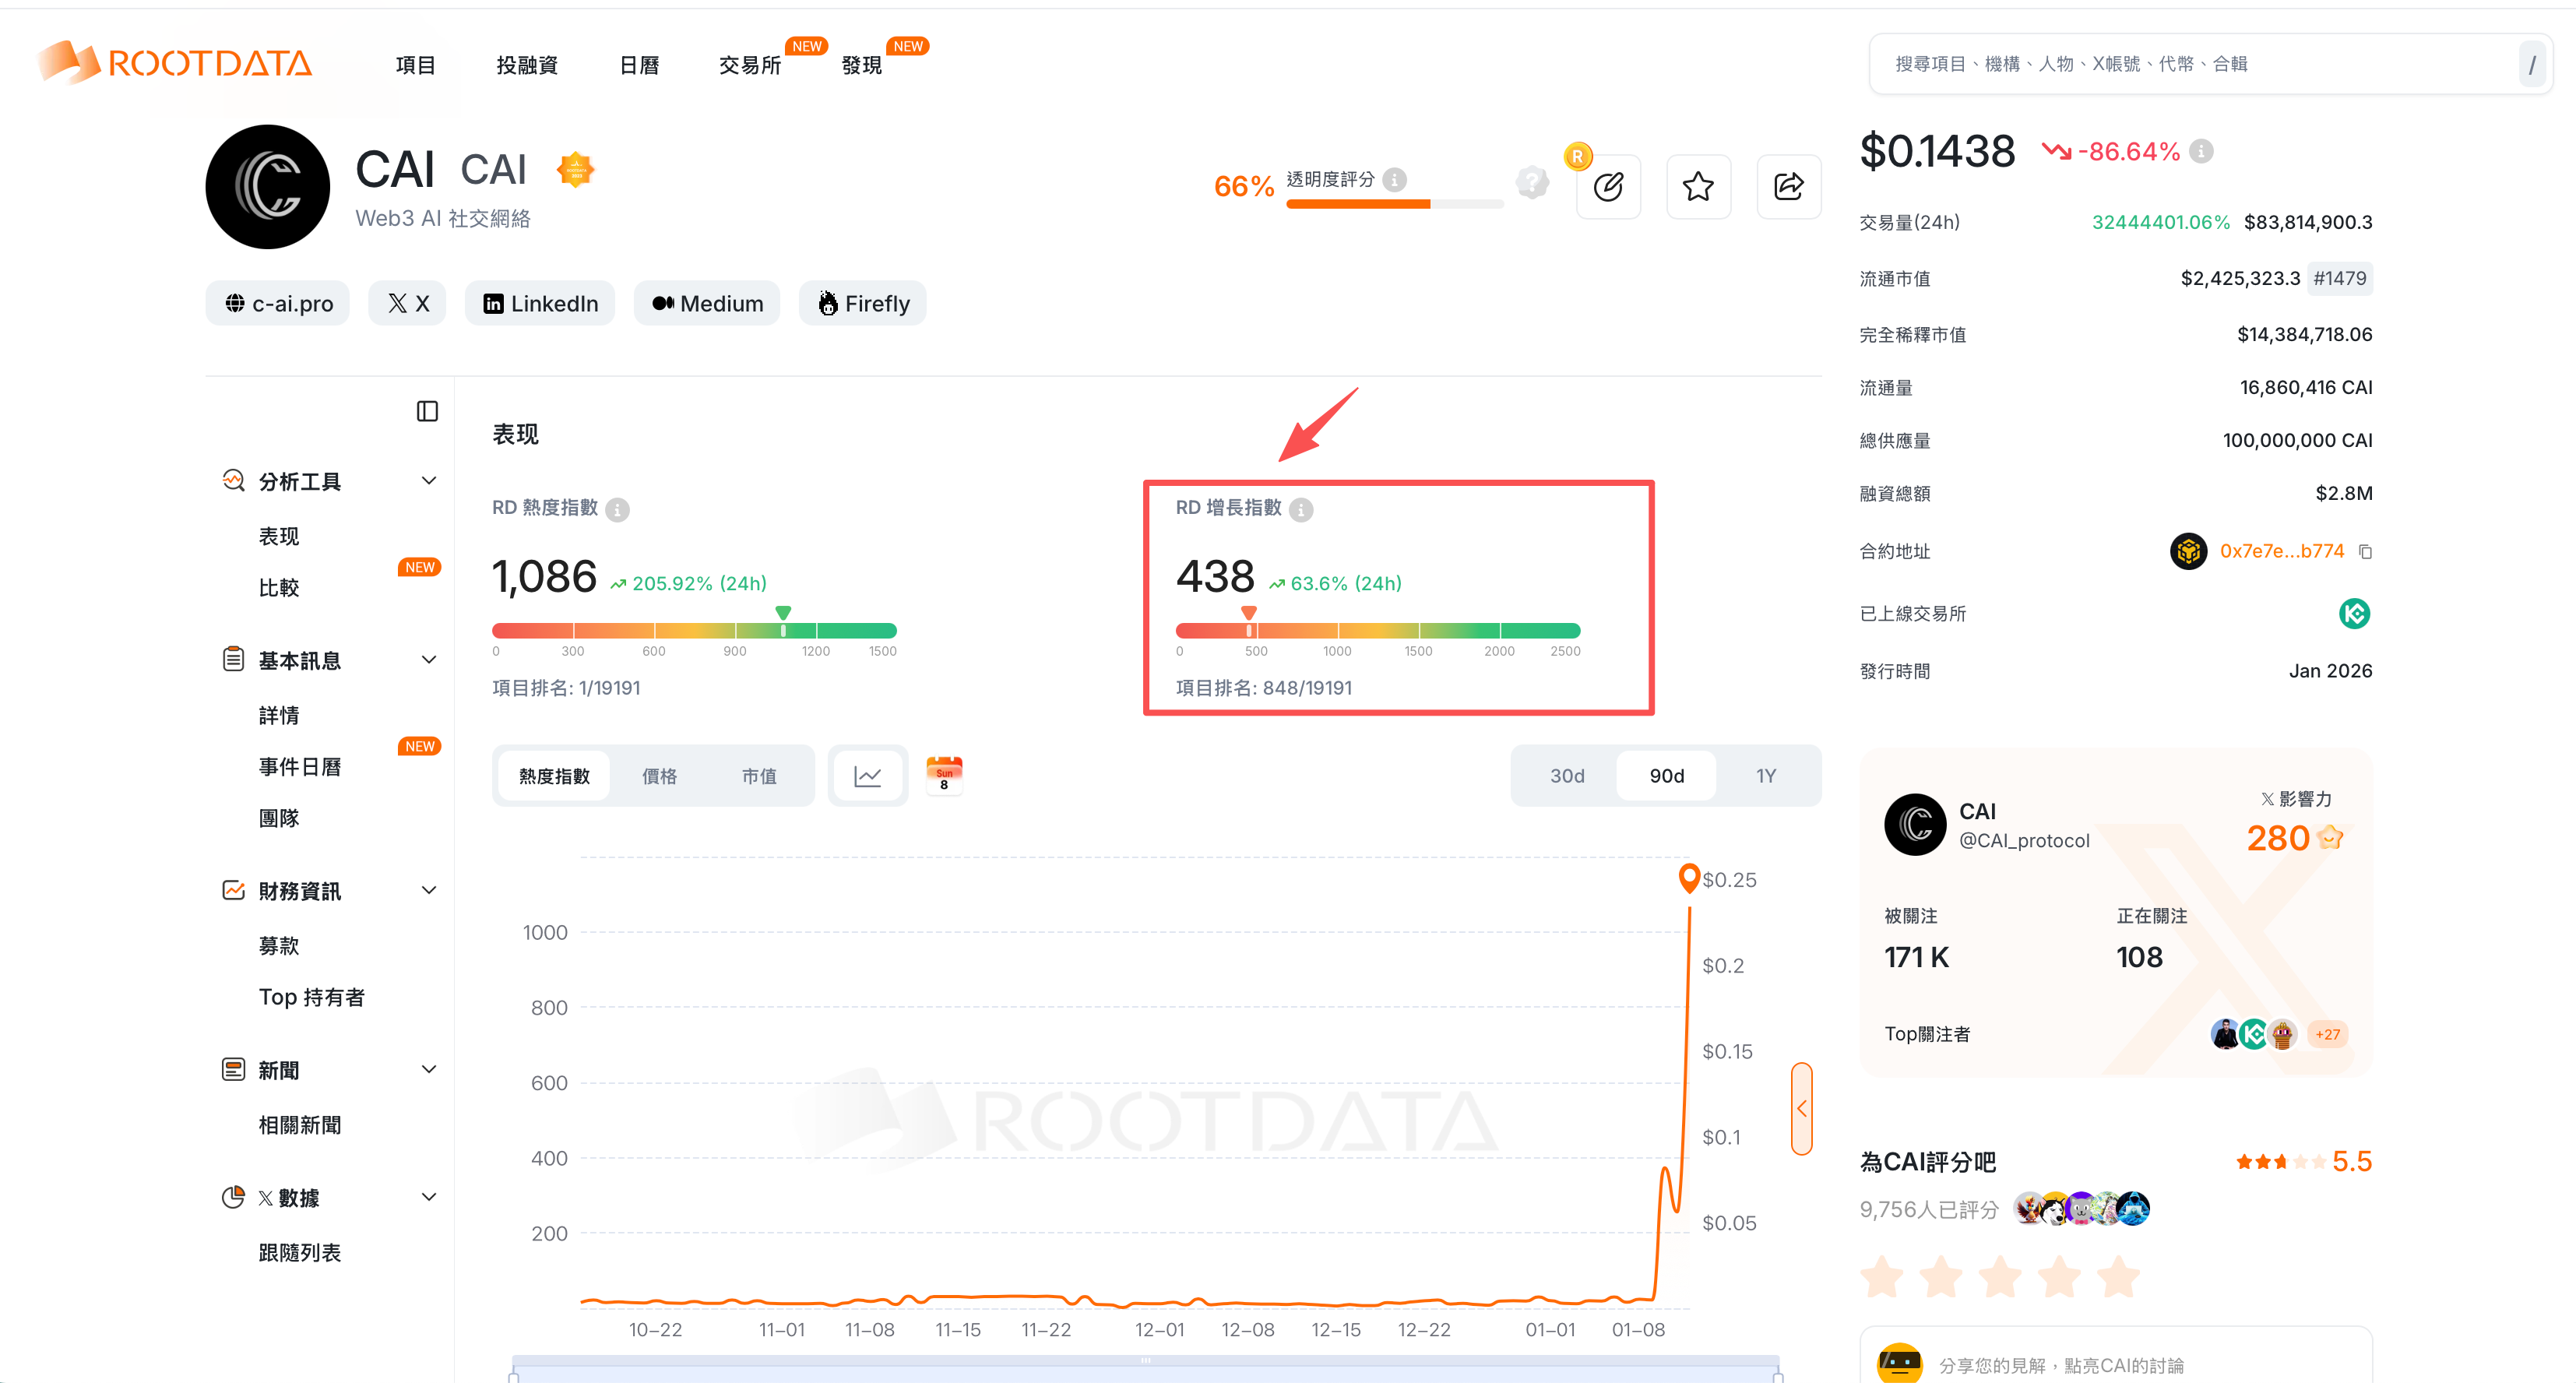
Task: Toggle the line chart view button
Action: 867,776
